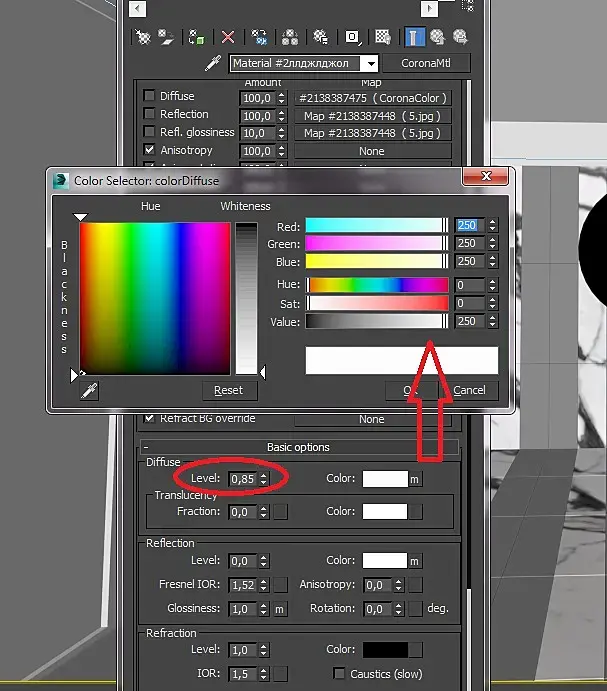Click the Translucency Color swatch
607x691 pixels.
click(385, 512)
